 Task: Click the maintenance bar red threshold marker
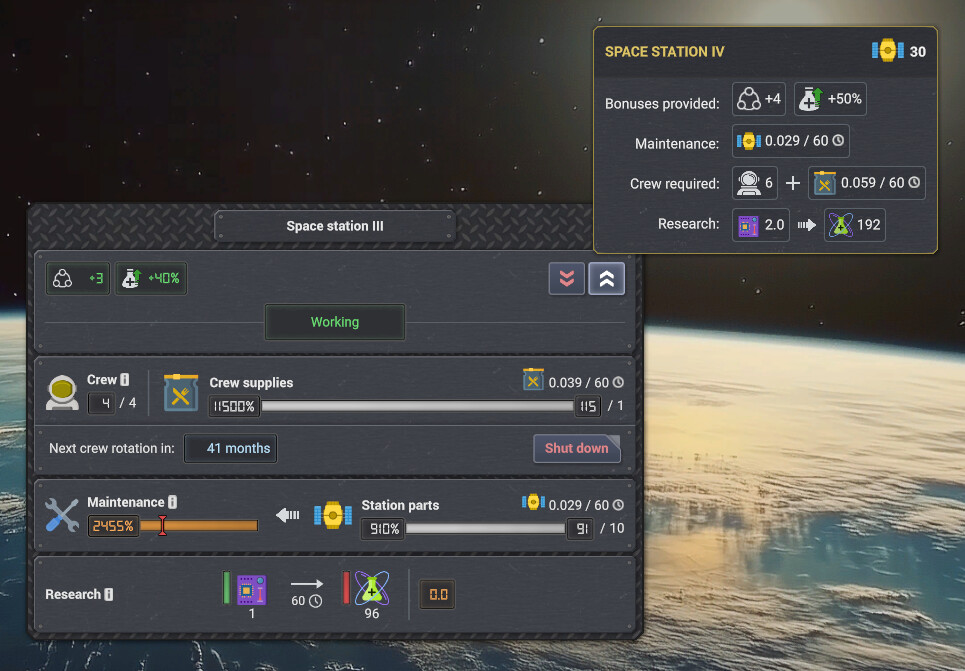click(162, 525)
